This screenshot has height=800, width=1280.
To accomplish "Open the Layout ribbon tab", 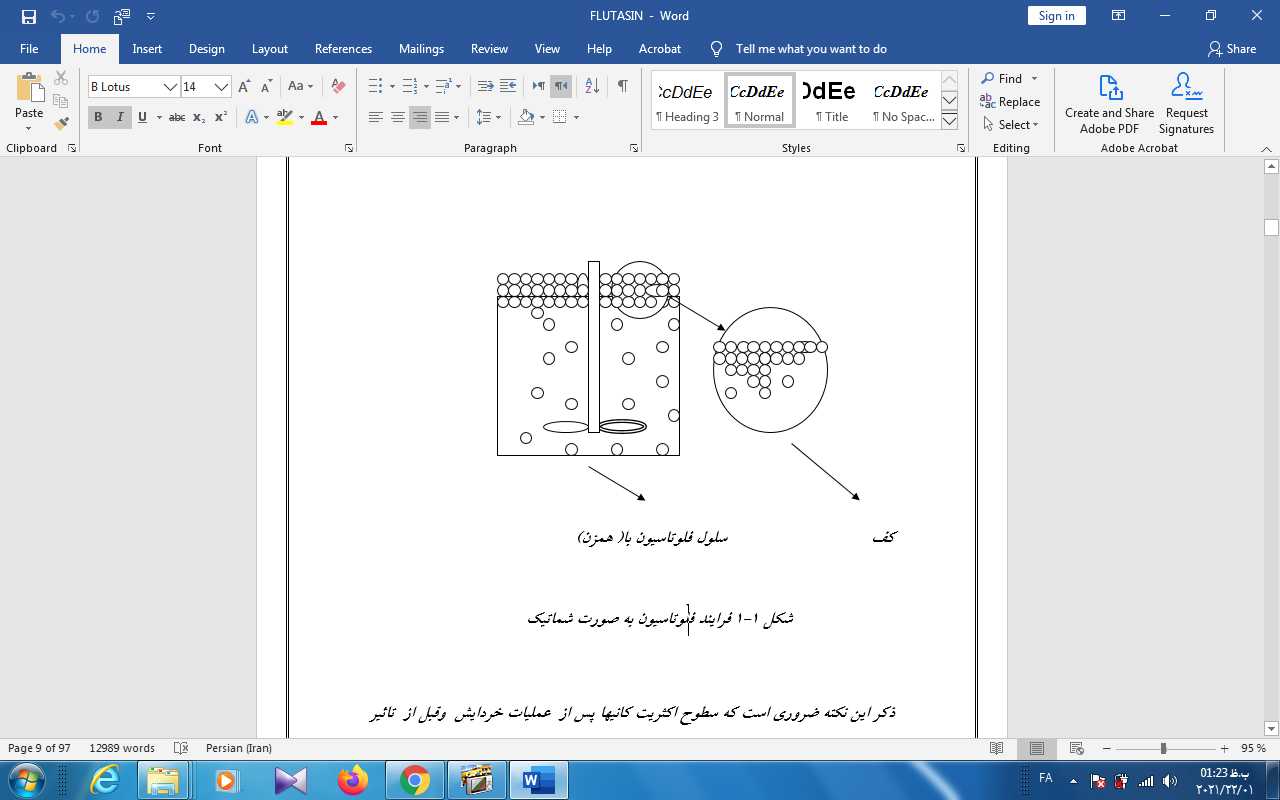I will tap(269, 49).
